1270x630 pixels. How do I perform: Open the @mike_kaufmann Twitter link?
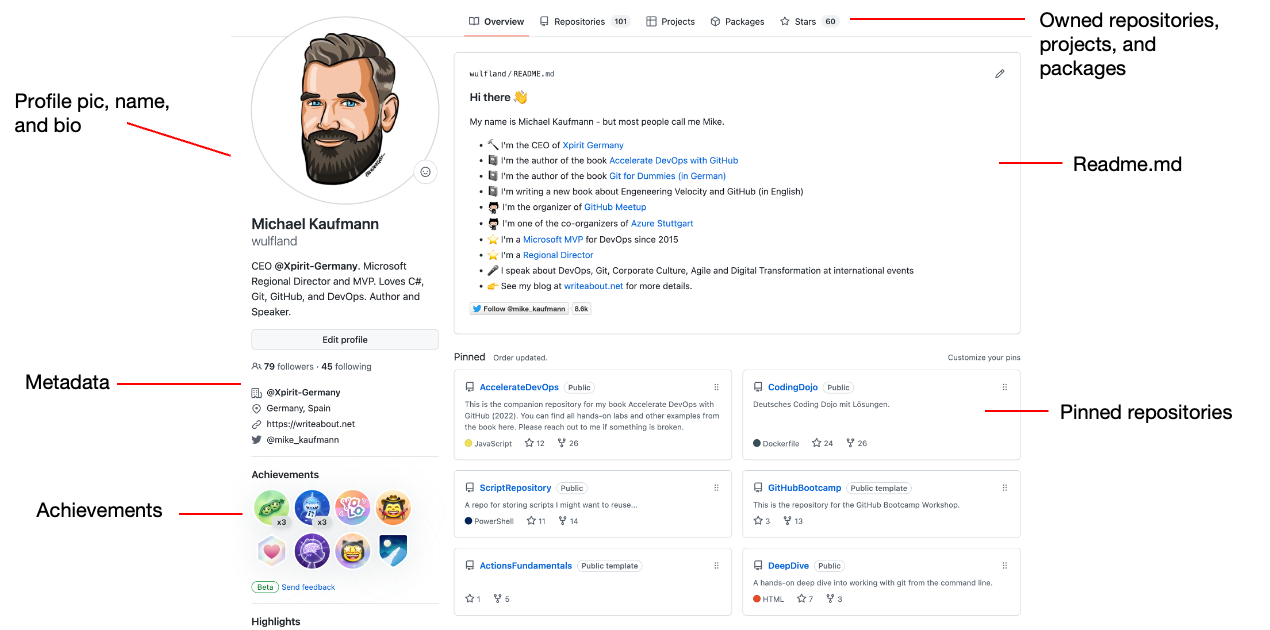(302, 440)
